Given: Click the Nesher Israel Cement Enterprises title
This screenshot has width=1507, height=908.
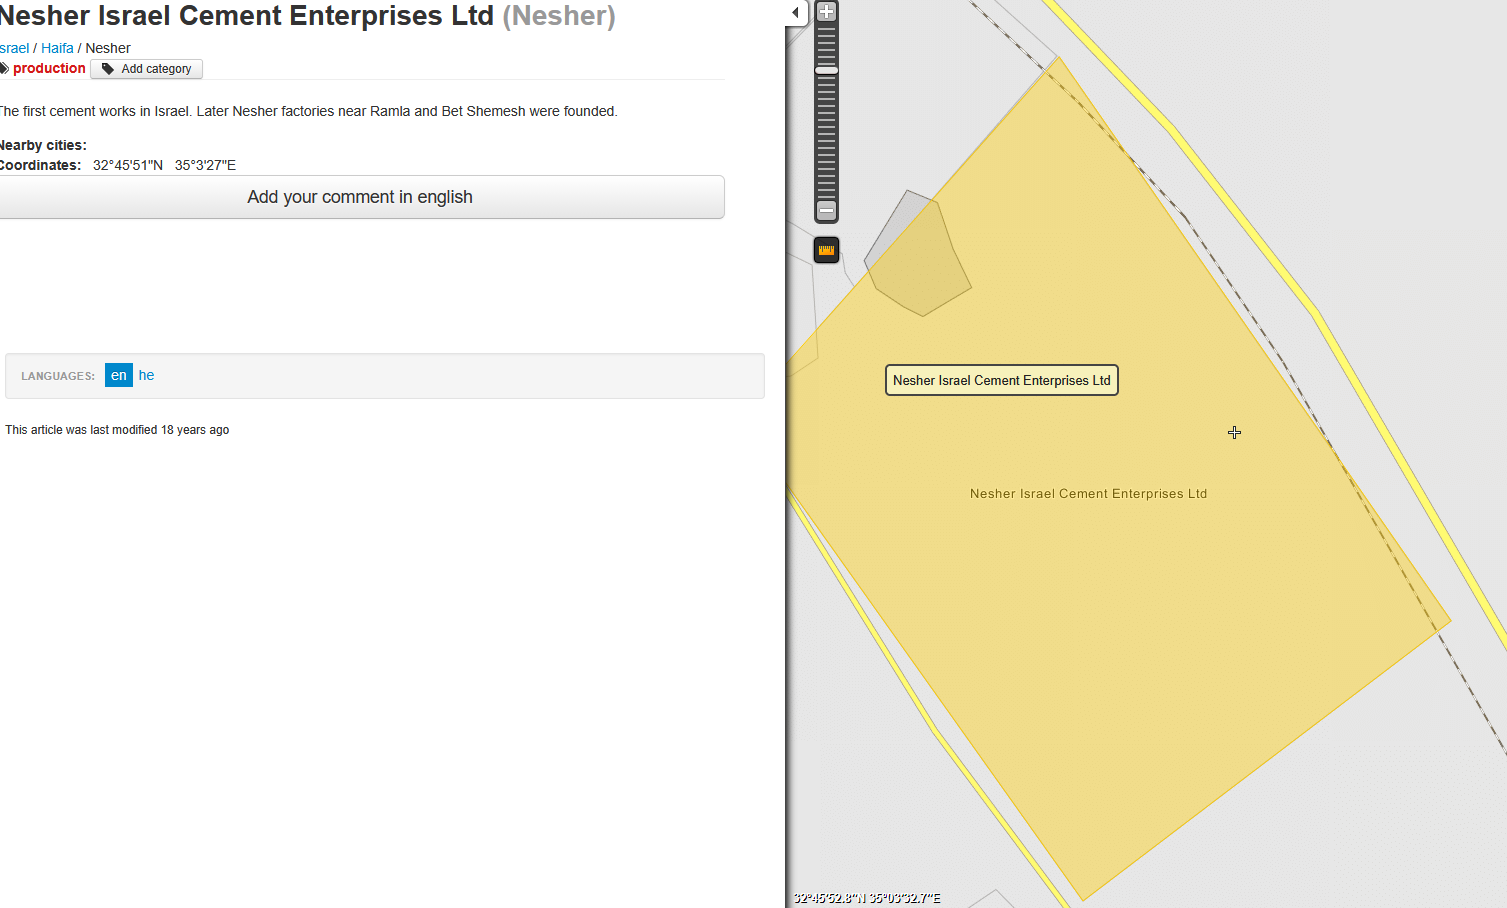Looking at the screenshot, I should [247, 16].
